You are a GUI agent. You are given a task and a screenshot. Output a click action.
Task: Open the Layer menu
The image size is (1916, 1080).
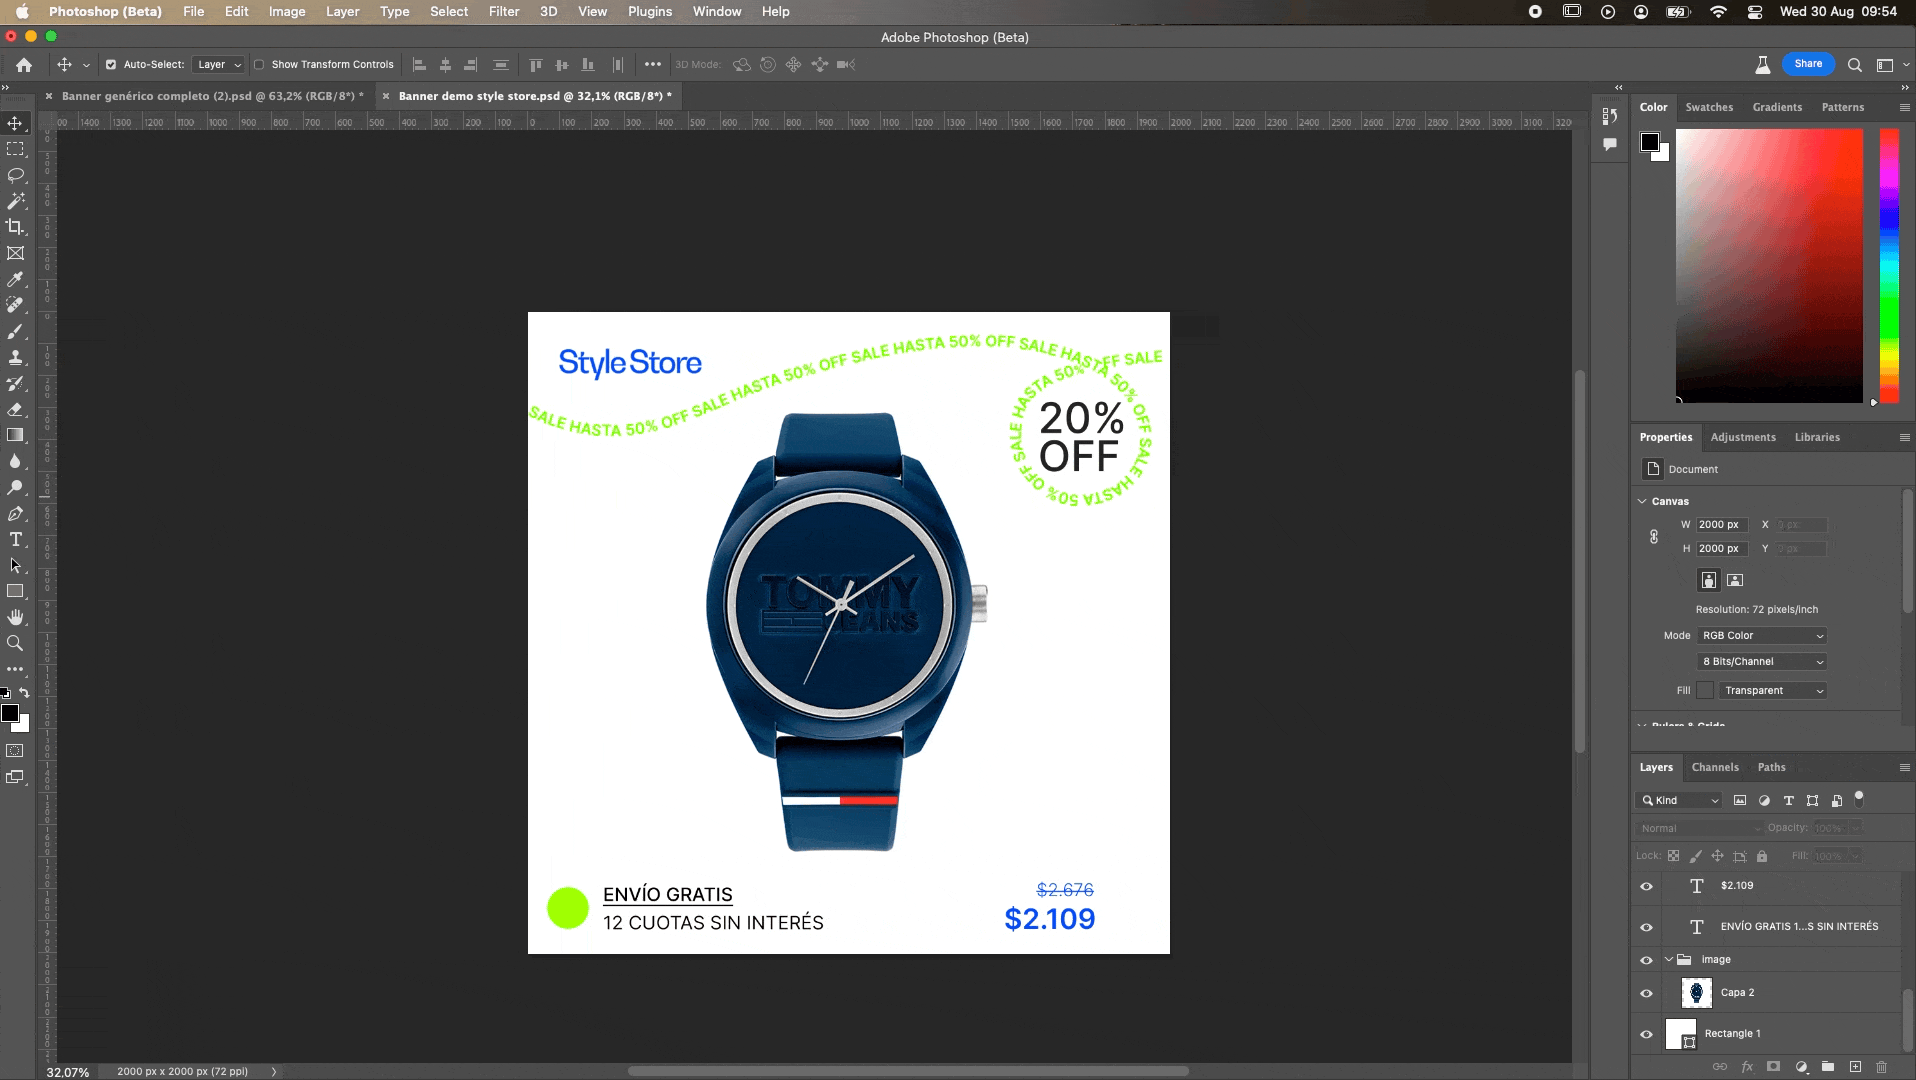(x=342, y=11)
